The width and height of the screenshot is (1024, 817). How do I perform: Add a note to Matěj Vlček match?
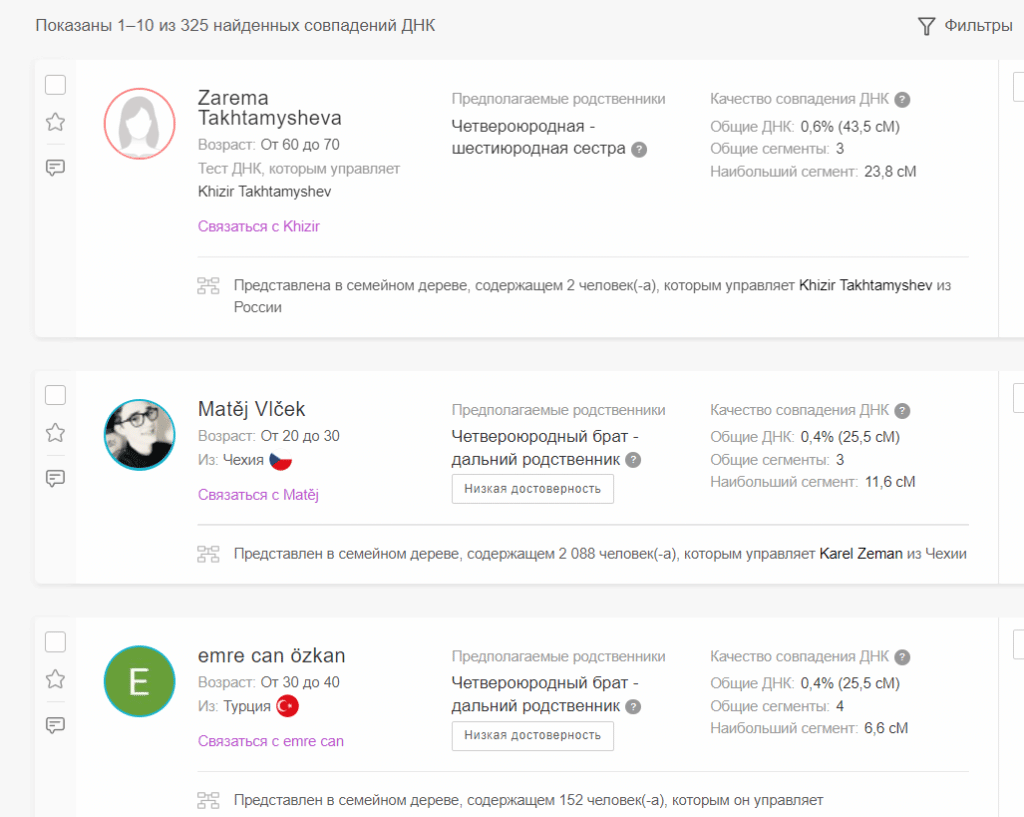56,478
